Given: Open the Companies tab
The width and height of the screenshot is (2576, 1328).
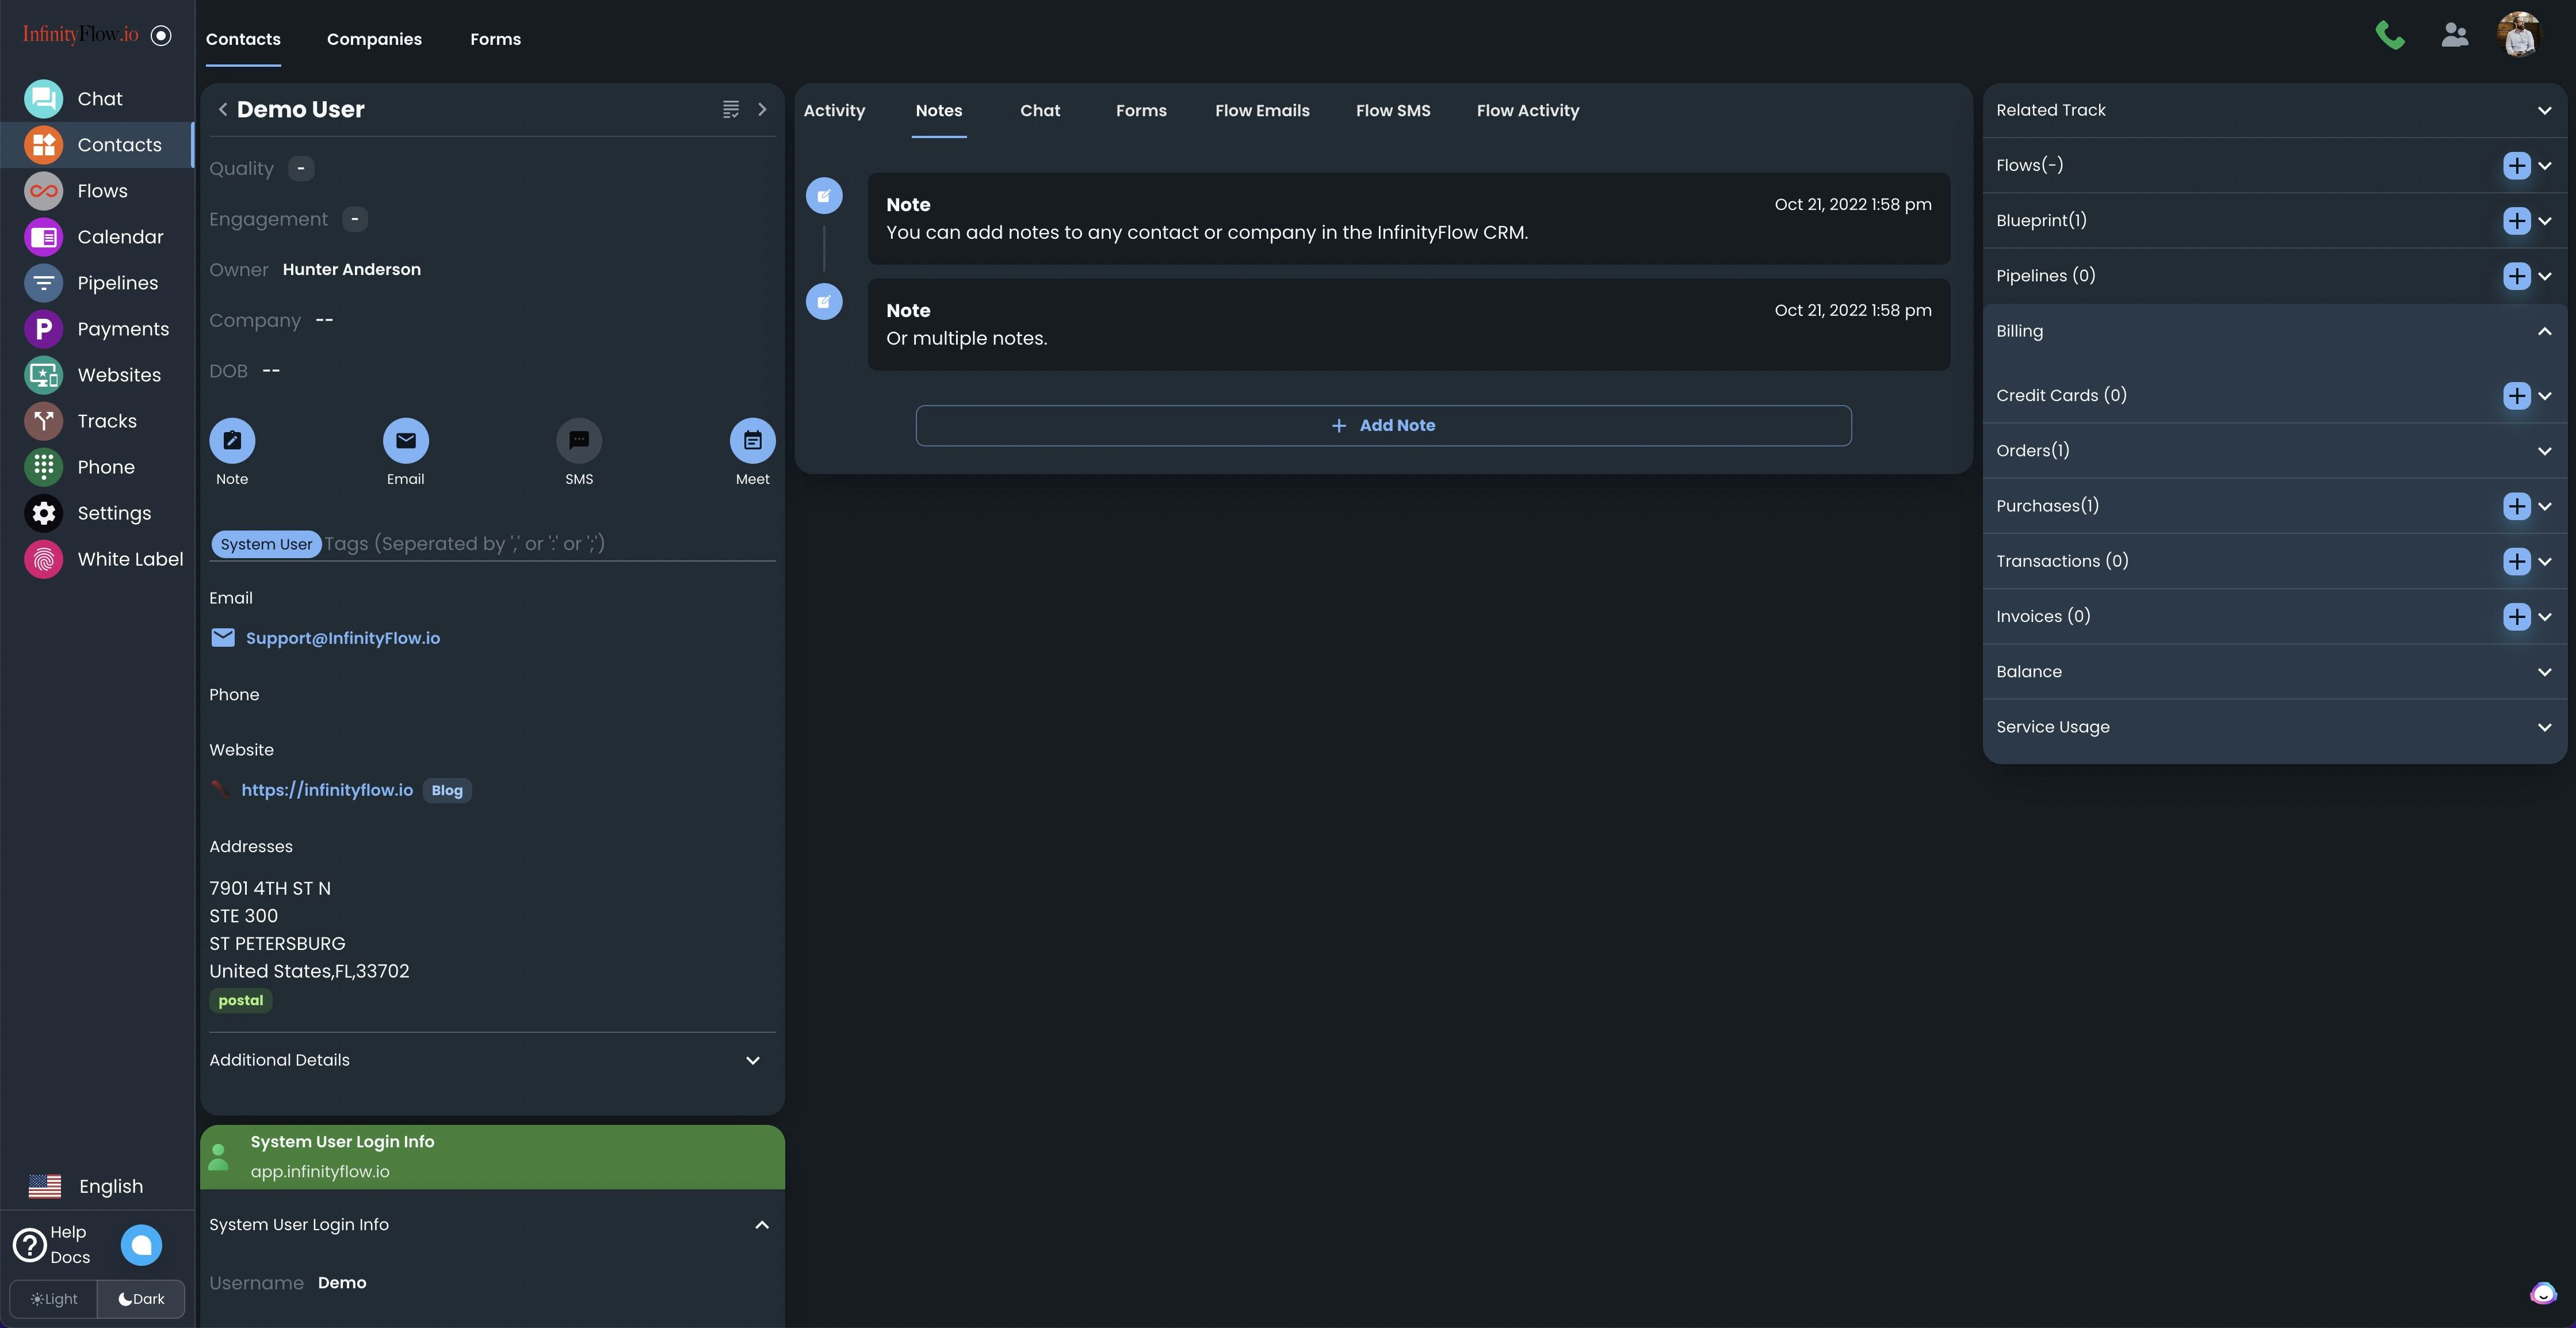Looking at the screenshot, I should [x=374, y=39].
